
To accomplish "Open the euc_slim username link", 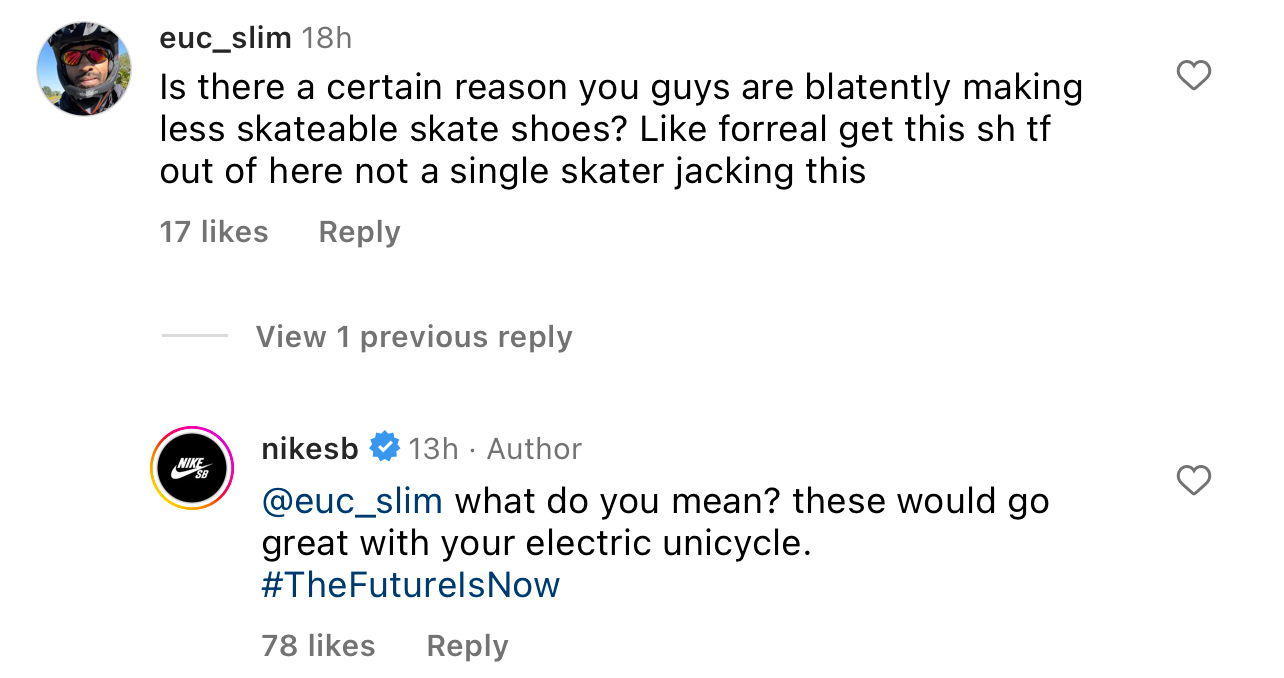I will [x=225, y=38].
